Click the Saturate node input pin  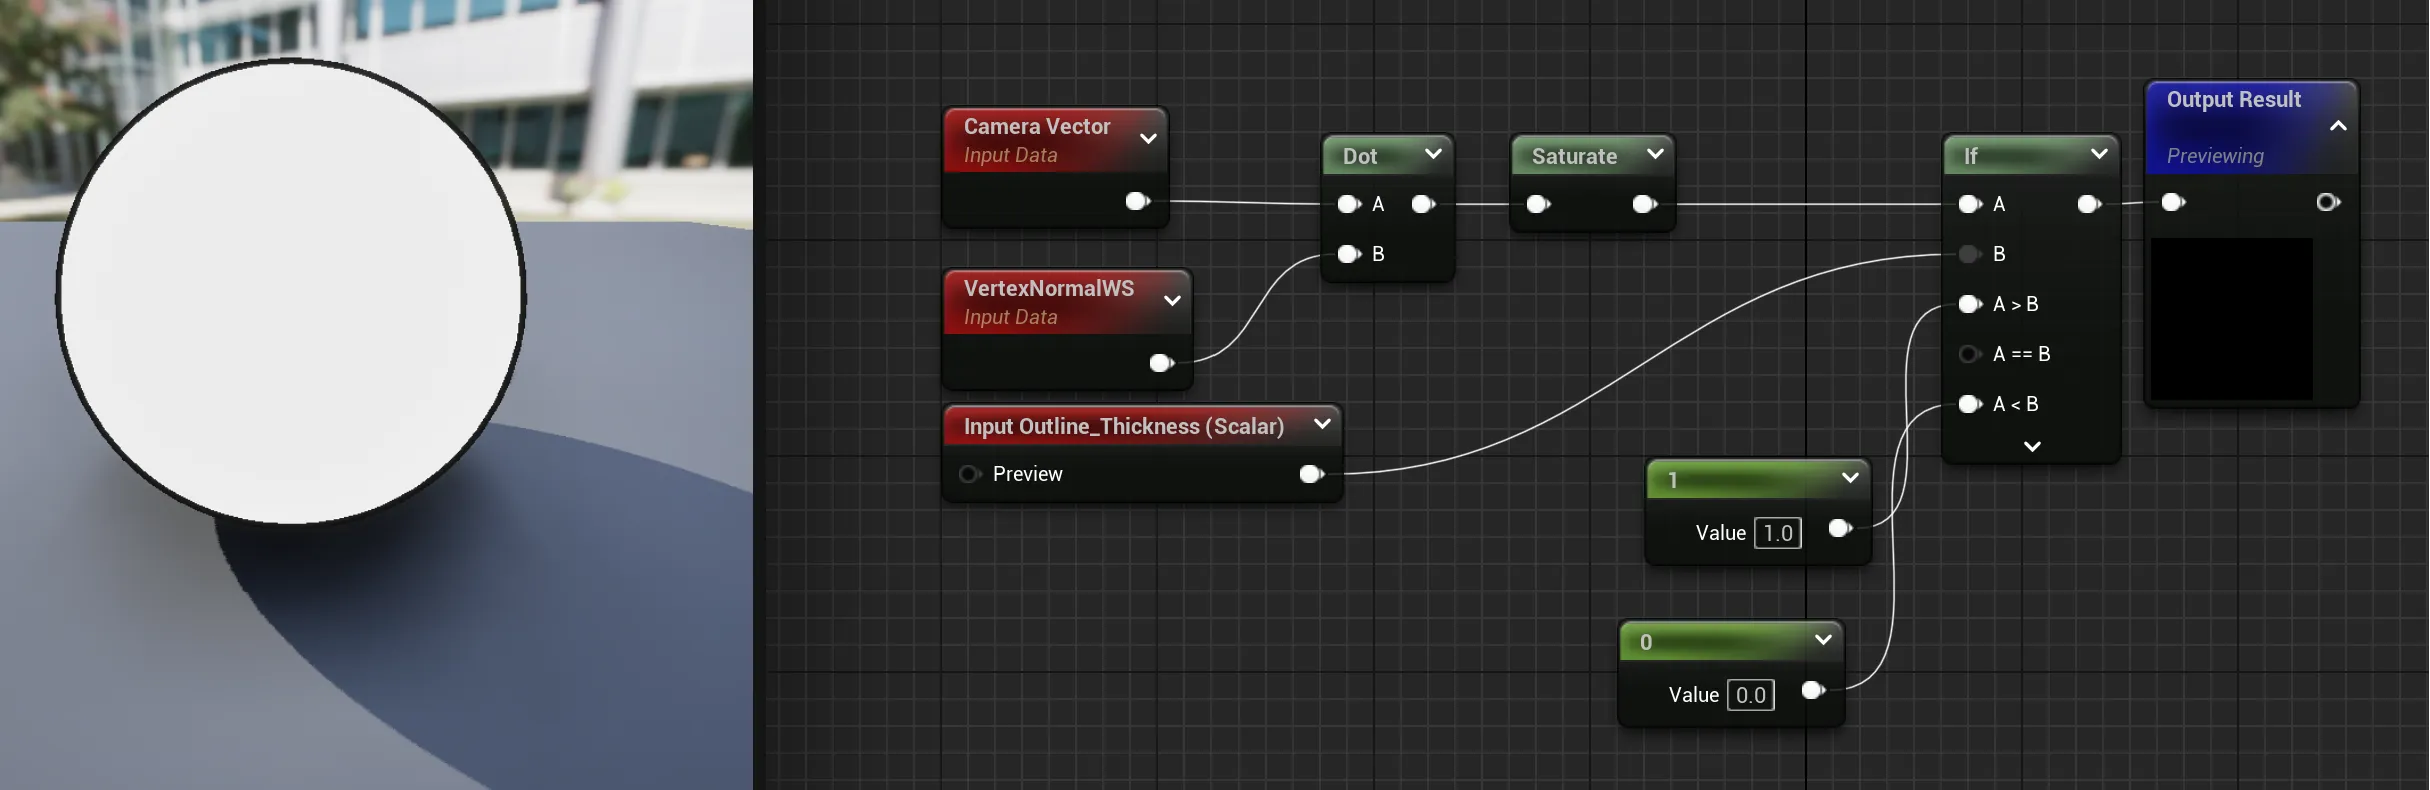pyautogui.click(x=1538, y=204)
